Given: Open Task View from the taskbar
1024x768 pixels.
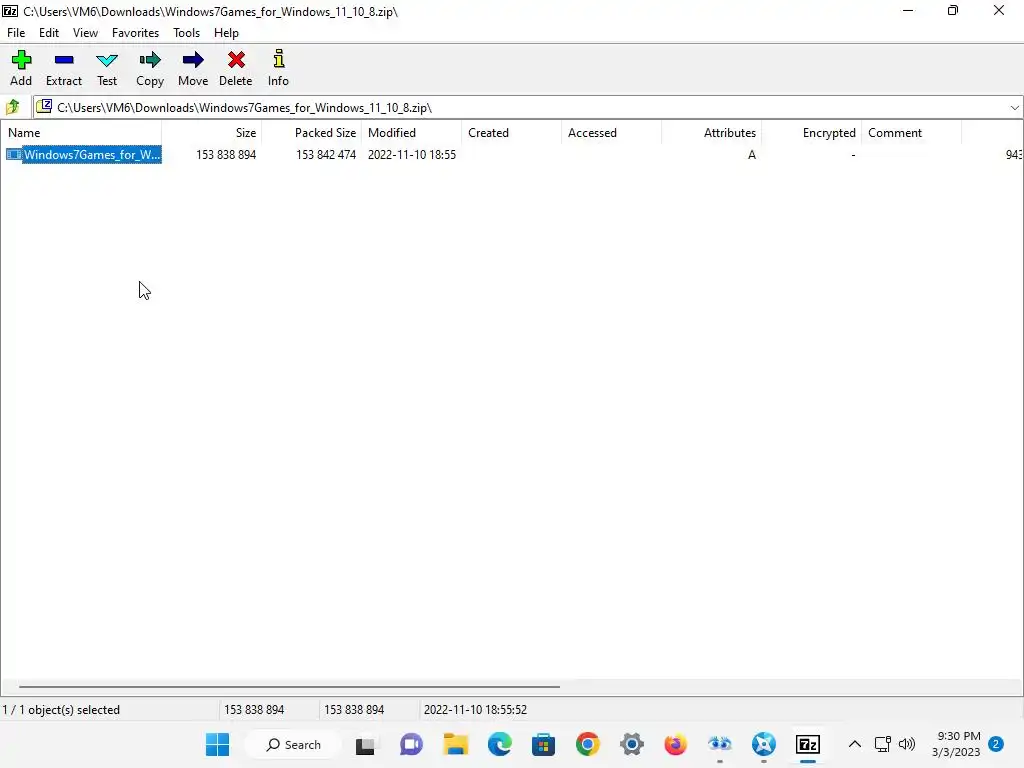Looking at the screenshot, I should click(365, 744).
